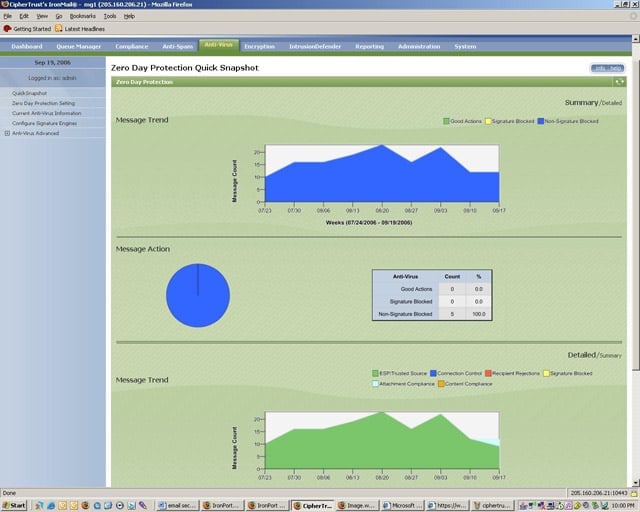The height and width of the screenshot is (512, 640).
Task: Click the blue Message Action pie chart
Action: point(198,295)
